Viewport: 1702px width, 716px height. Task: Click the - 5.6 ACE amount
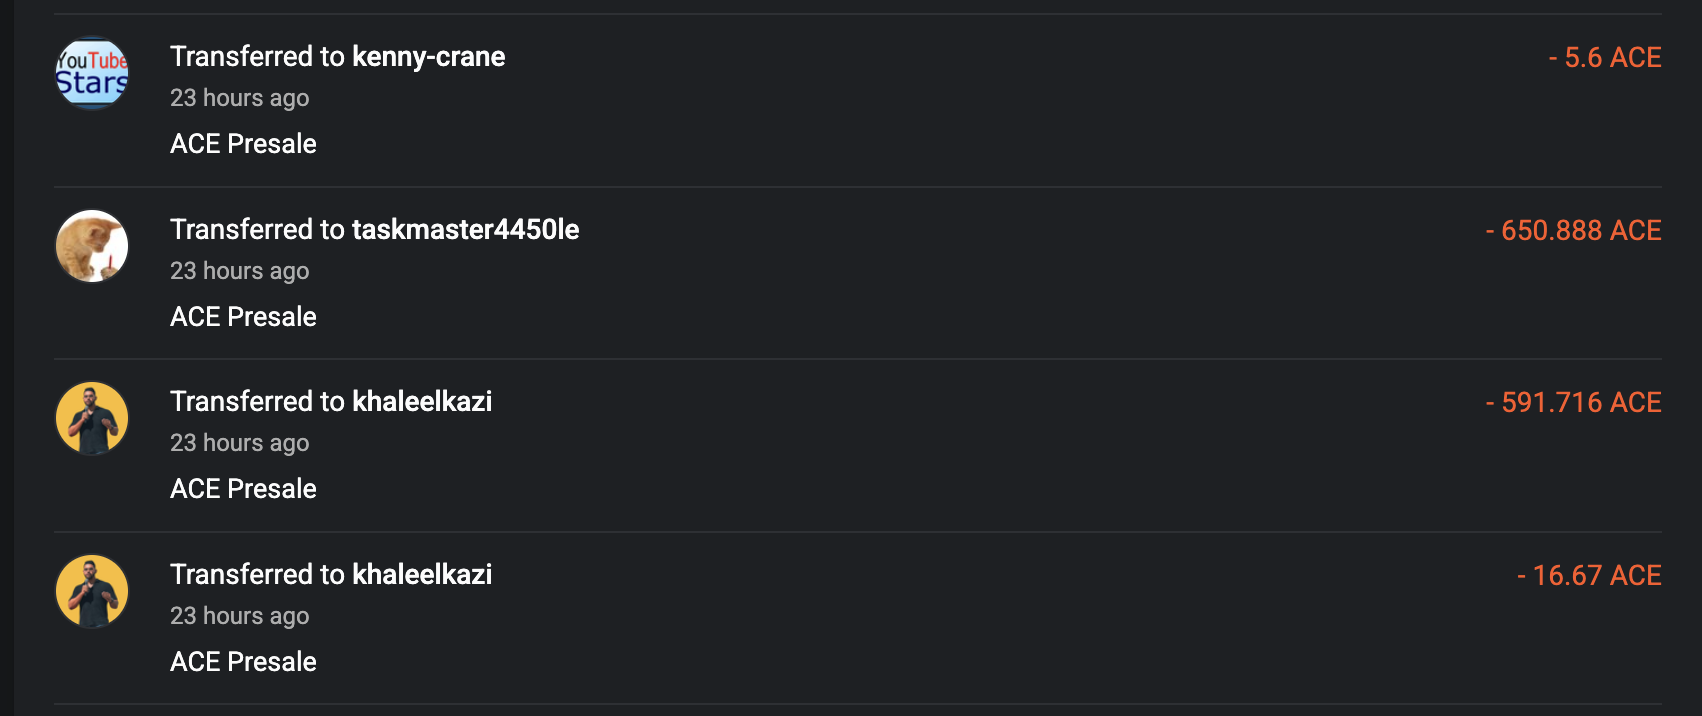click(1604, 58)
